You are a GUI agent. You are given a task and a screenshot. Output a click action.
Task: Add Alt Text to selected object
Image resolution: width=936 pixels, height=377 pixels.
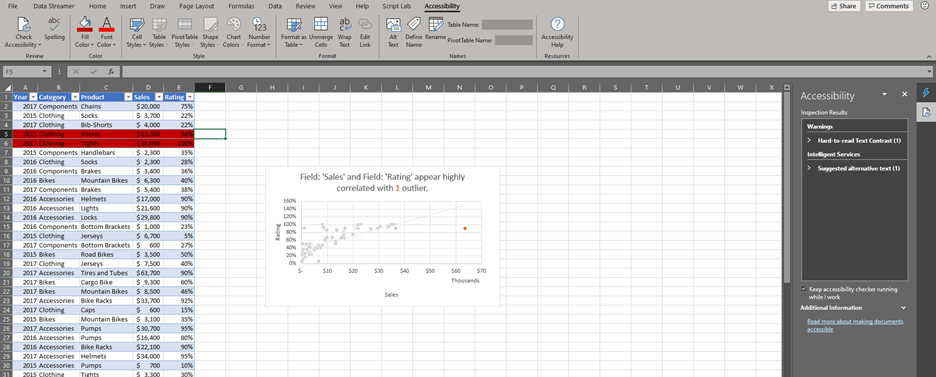[x=393, y=32]
